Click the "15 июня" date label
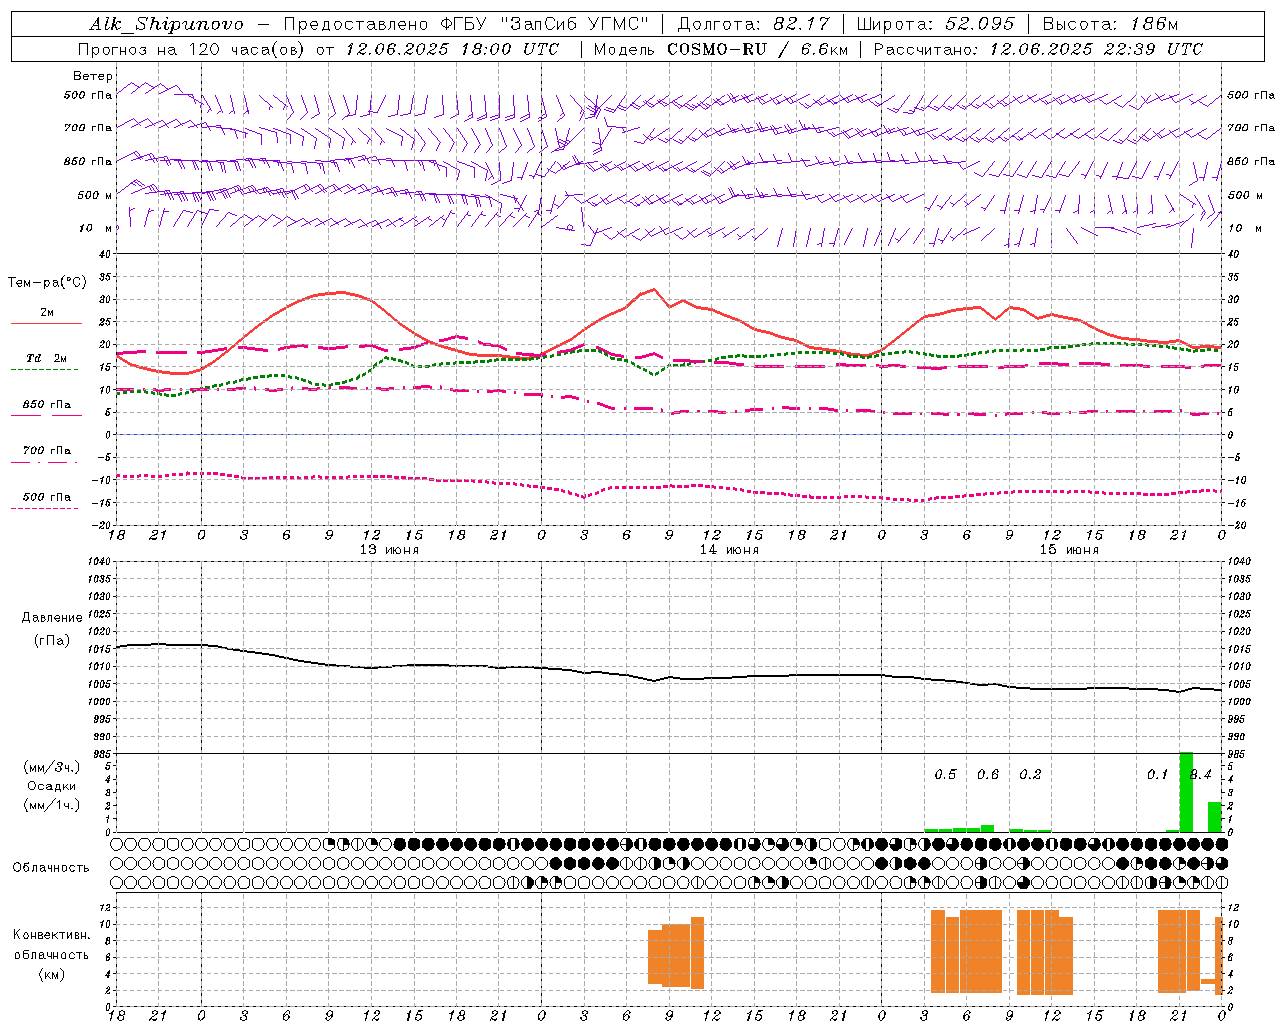The width and height of the screenshot is (1280, 1024). (x=1069, y=550)
